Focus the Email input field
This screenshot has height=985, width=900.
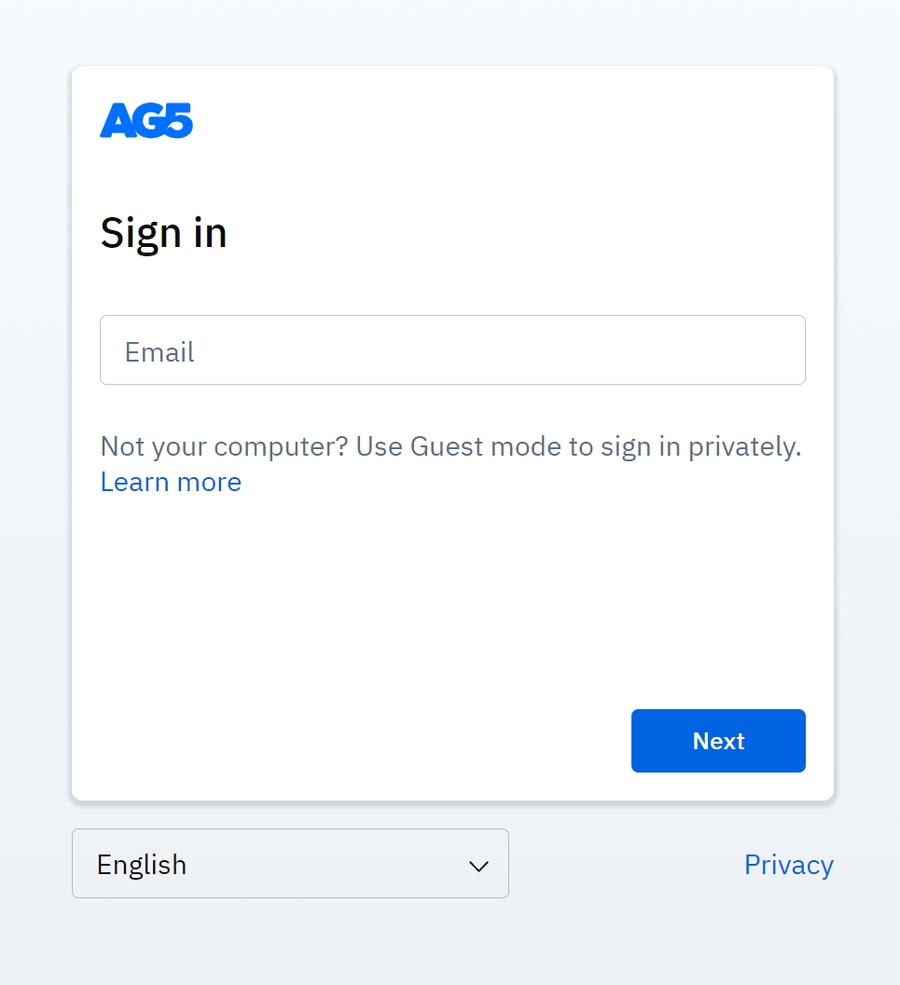pyautogui.click(x=452, y=351)
